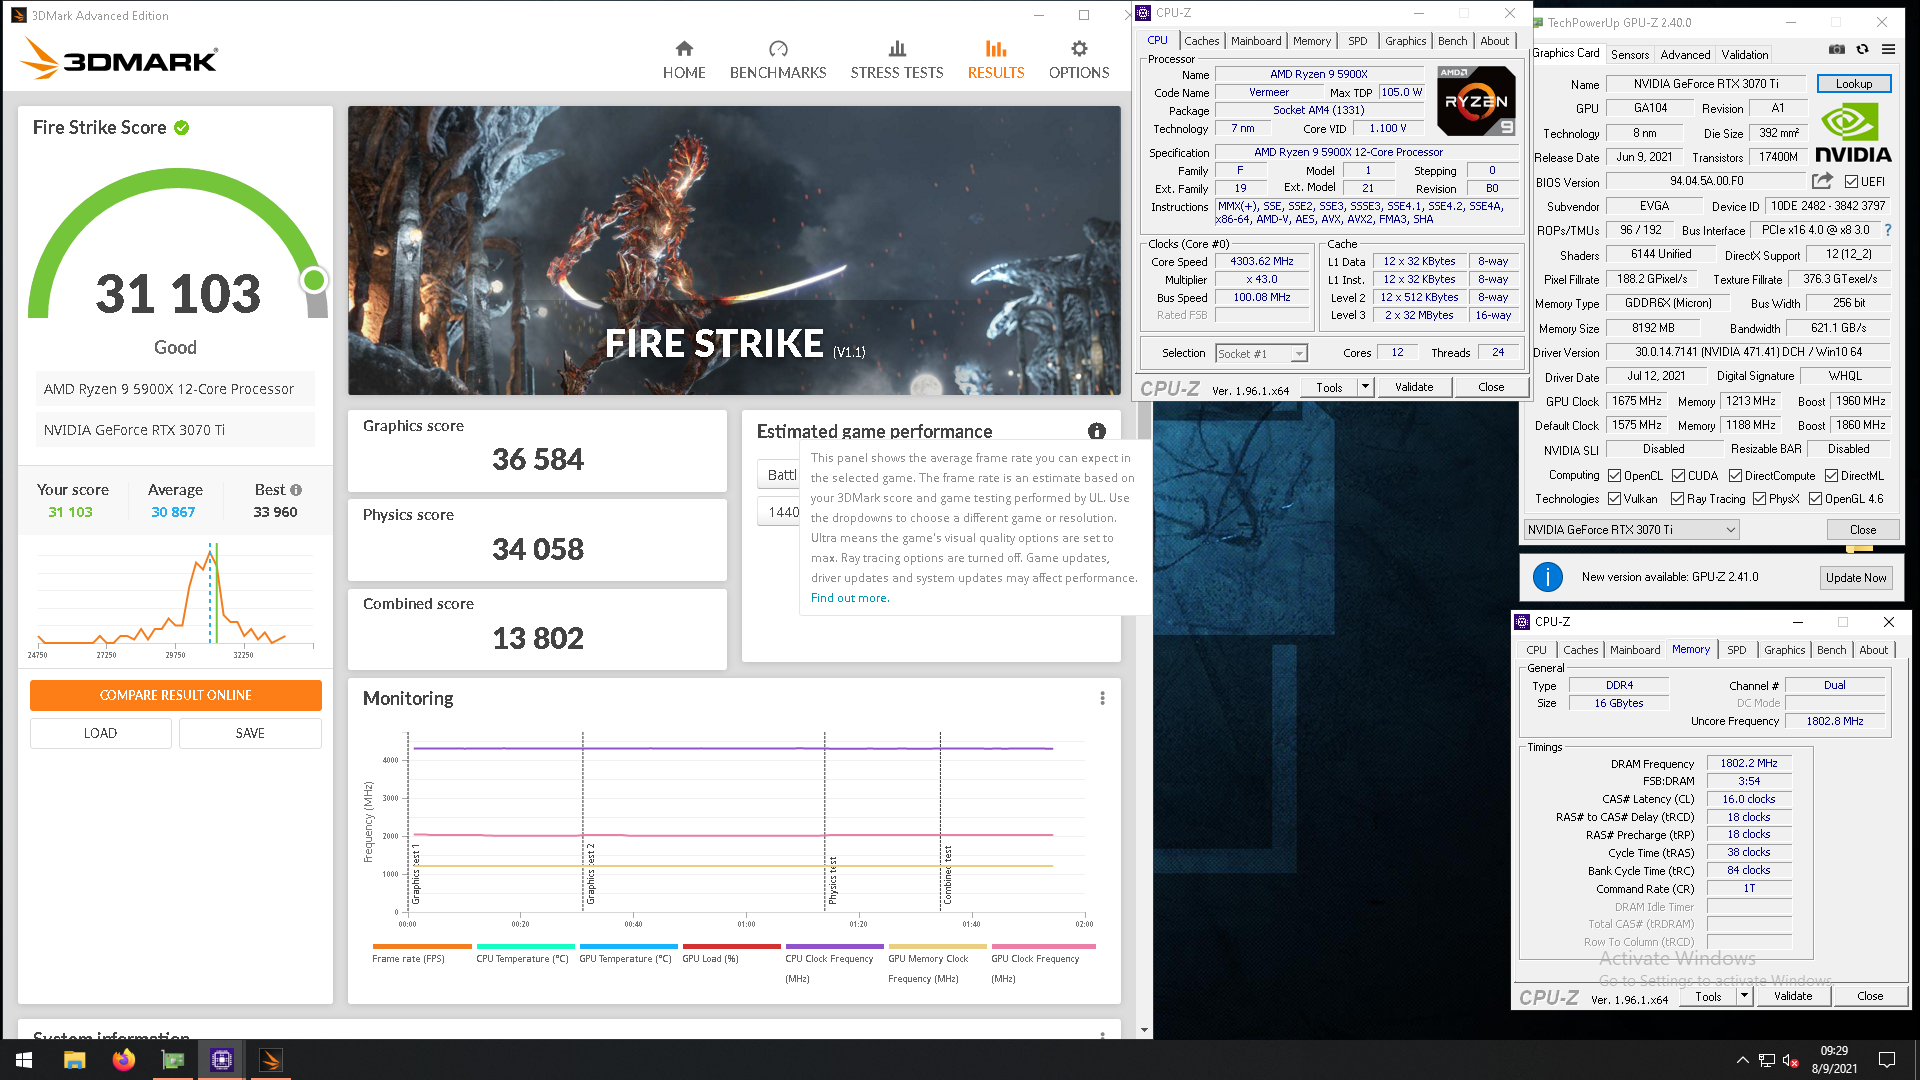Click the Physics test marker in Monitoring chart

(833, 880)
